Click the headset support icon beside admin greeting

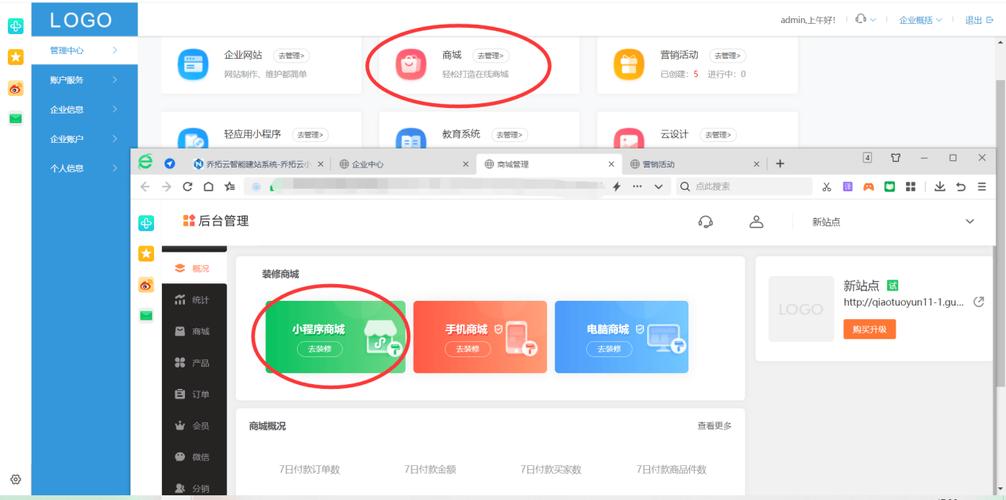[861, 19]
